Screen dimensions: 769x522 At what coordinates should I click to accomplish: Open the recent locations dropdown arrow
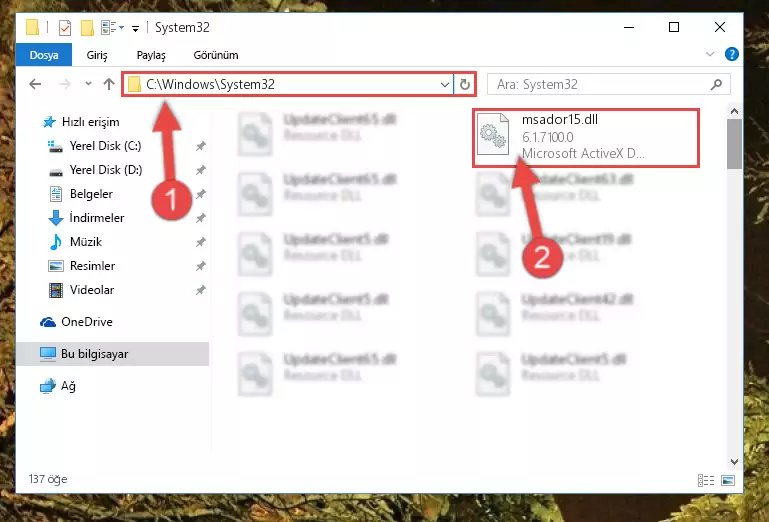coord(88,84)
